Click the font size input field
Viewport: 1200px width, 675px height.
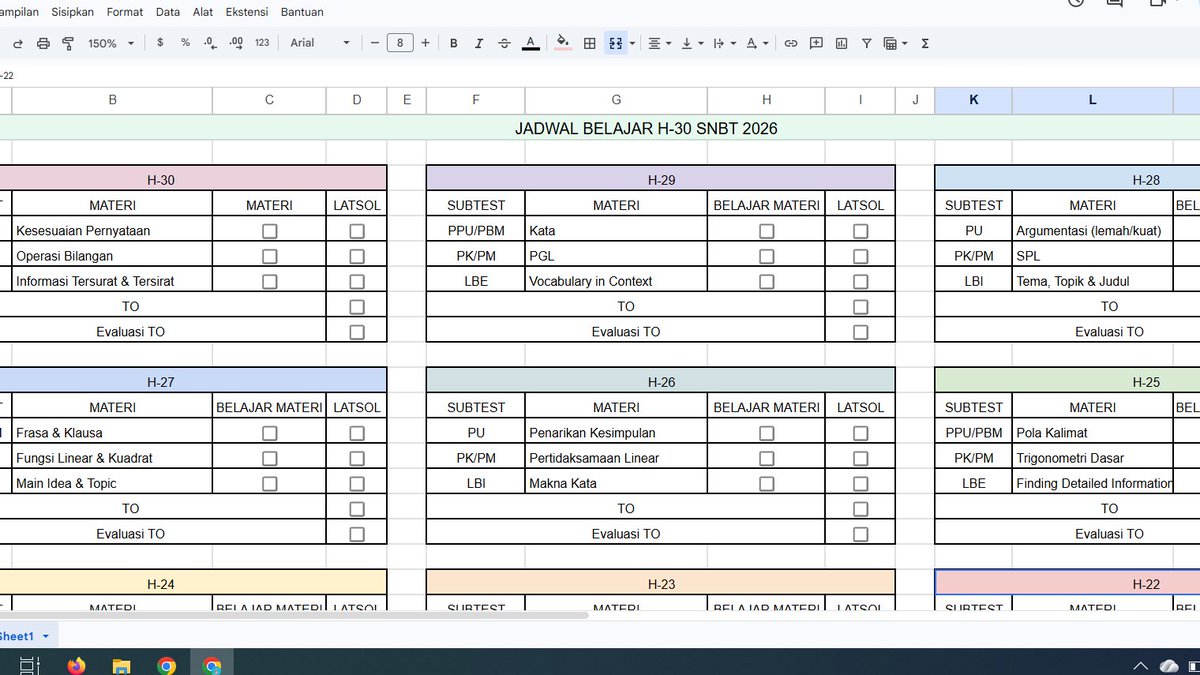pyautogui.click(x=400, y=43)
